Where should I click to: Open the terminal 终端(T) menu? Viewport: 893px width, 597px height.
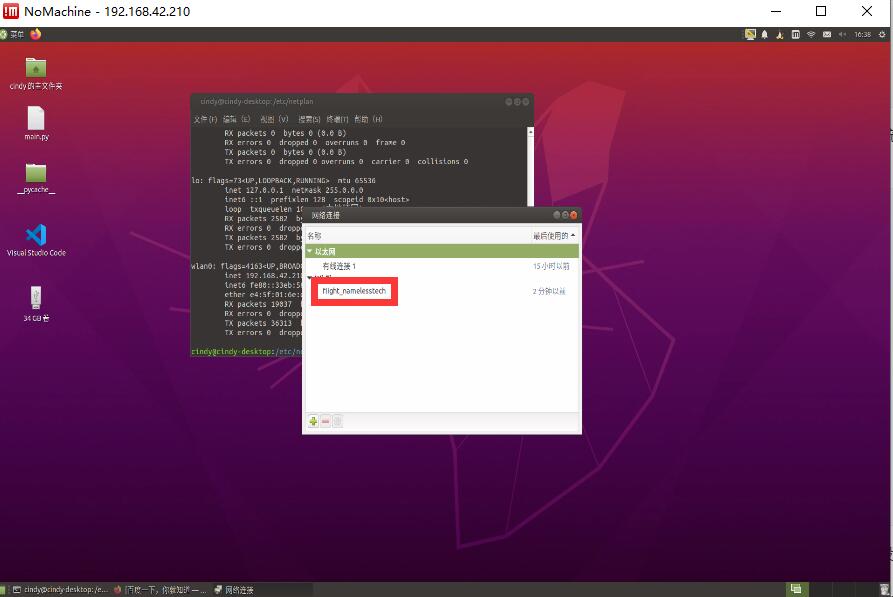tap(337, 119)
